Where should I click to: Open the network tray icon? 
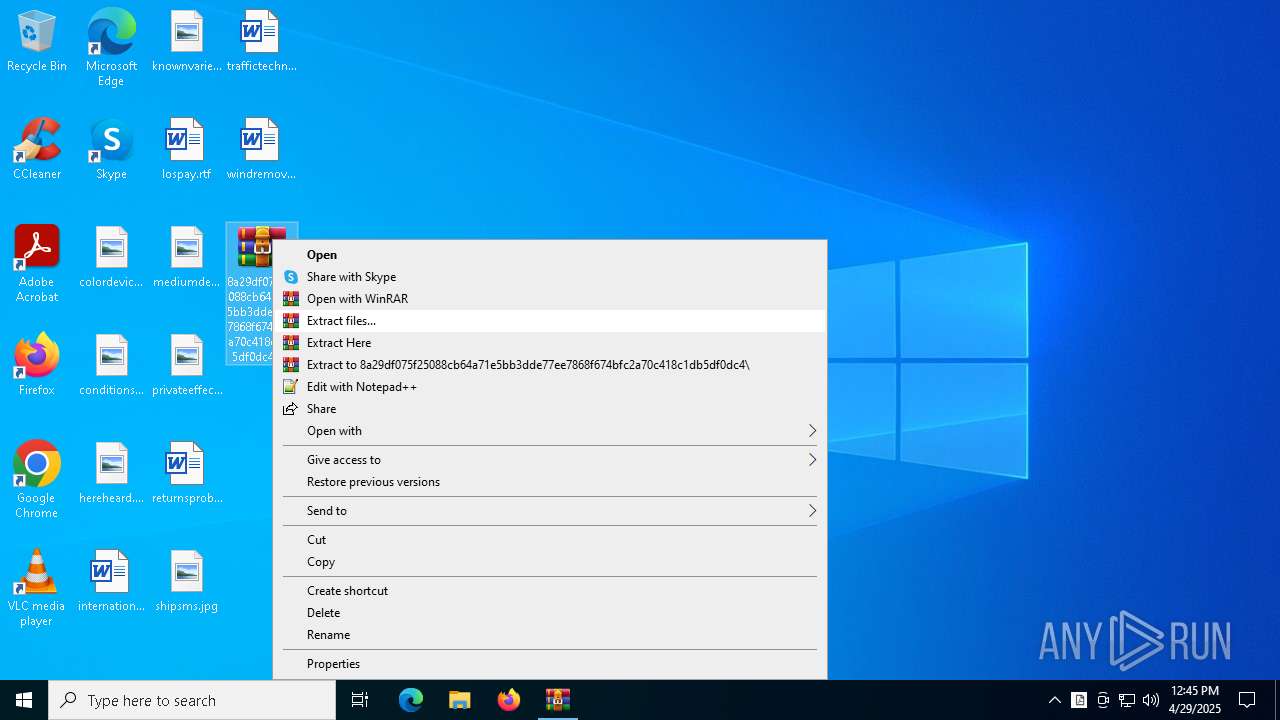[1127, 700]
